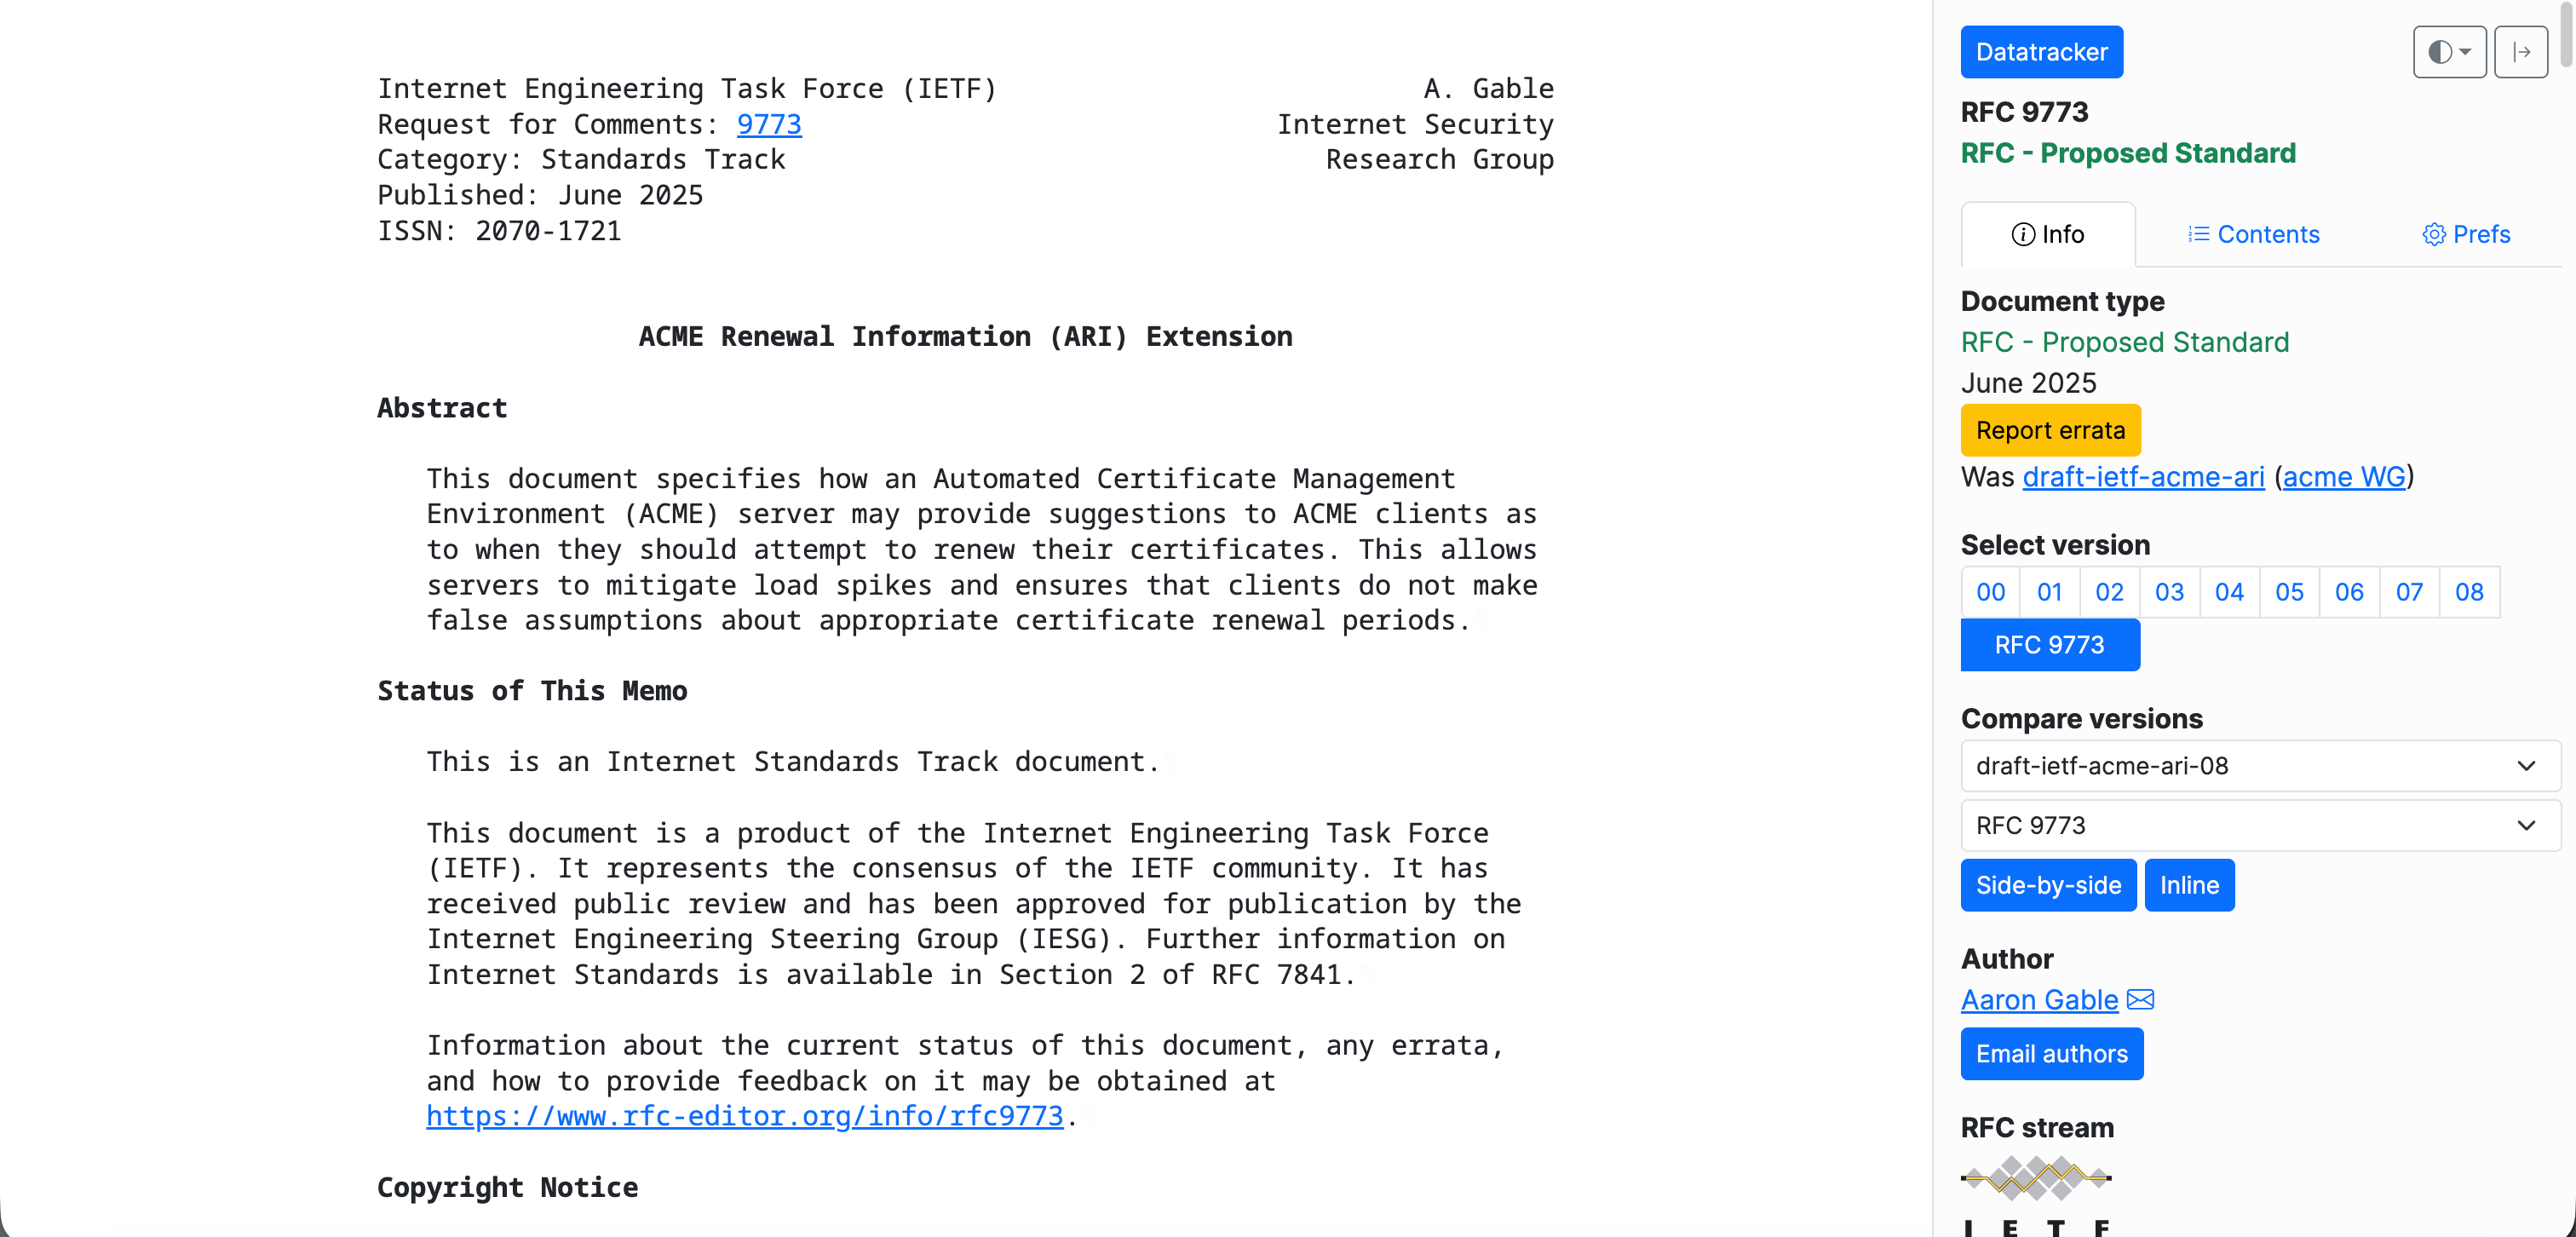This screenshot has height=1237, width=2576.
Task: Select the RFC 9773 version button
Action: pyautogui.click(x=2049, y=645)
